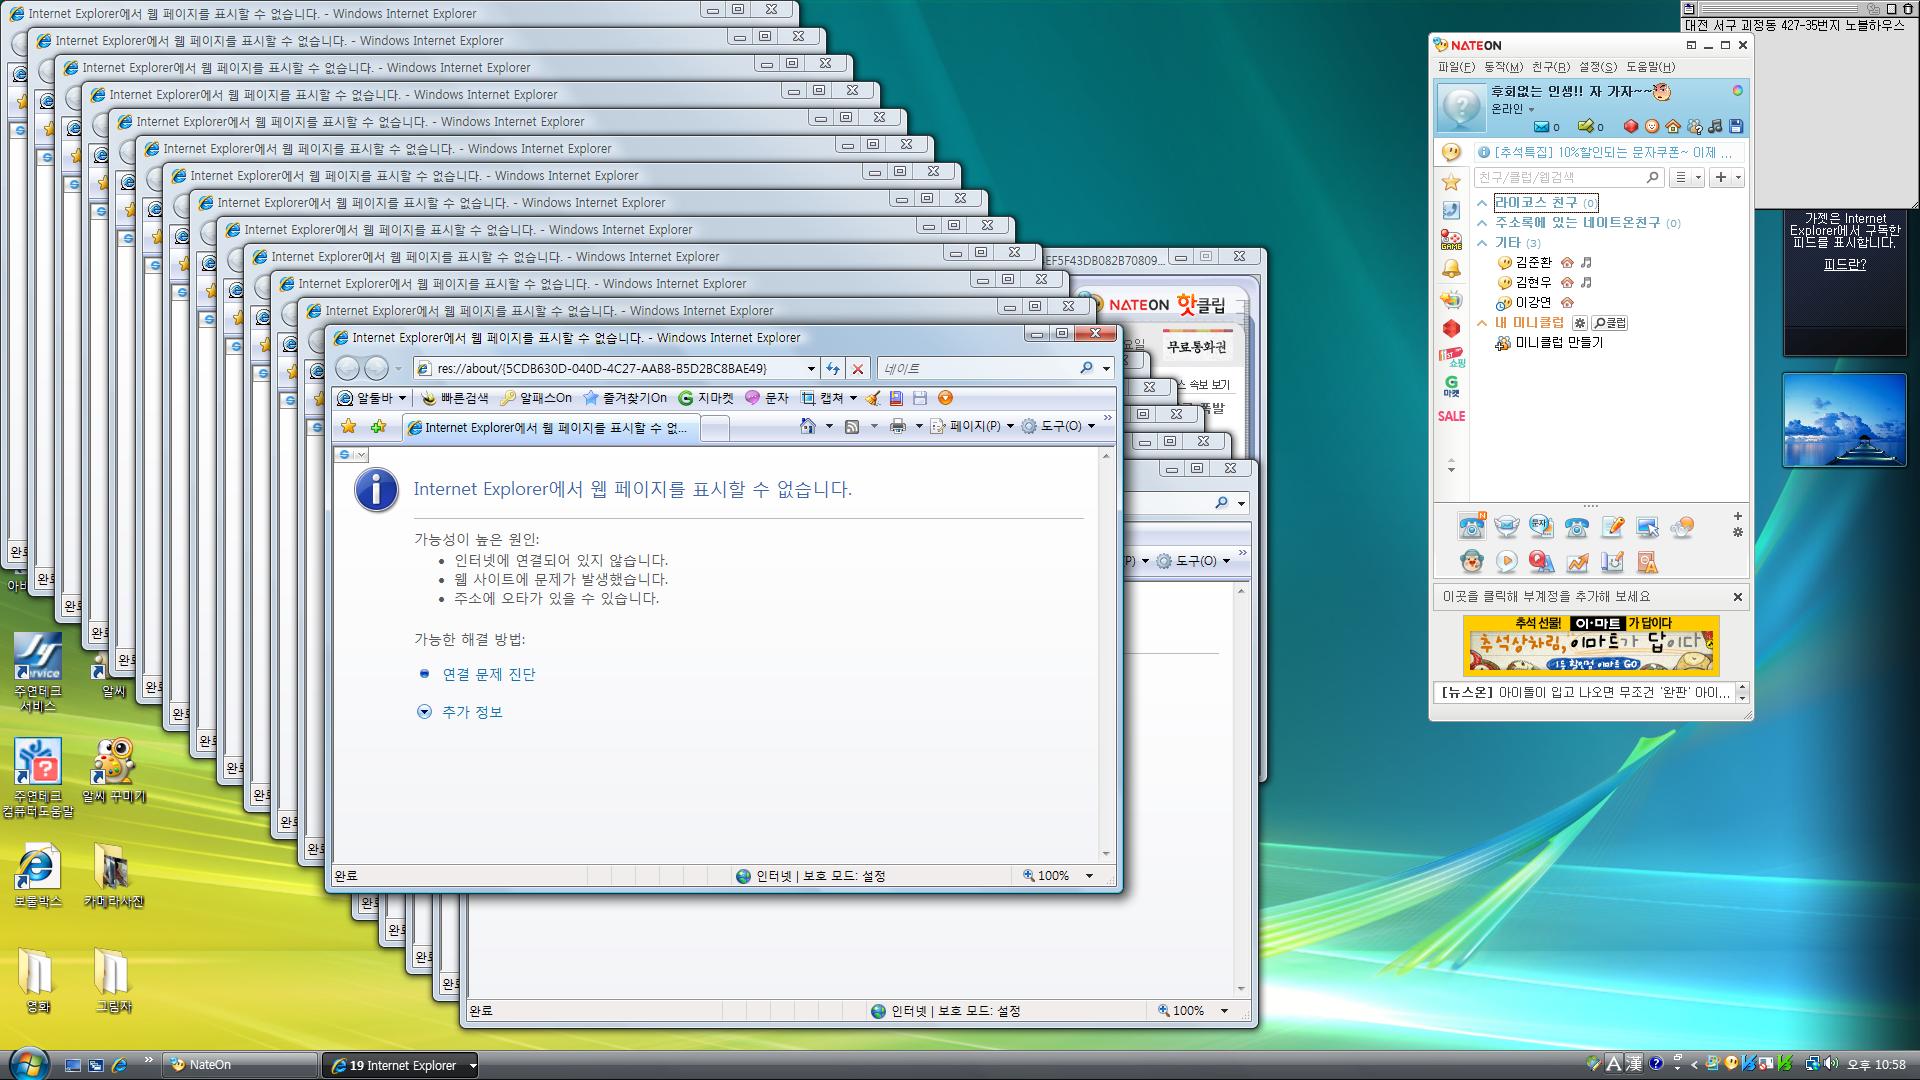Click the Add to Favorites green plus star

tap(378, 427)
